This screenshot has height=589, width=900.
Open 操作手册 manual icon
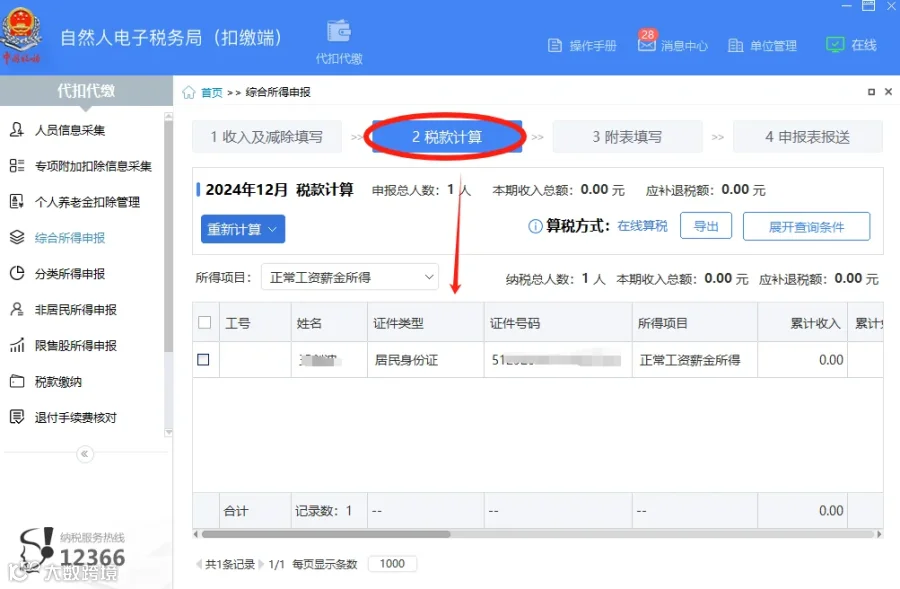point(555,45)
